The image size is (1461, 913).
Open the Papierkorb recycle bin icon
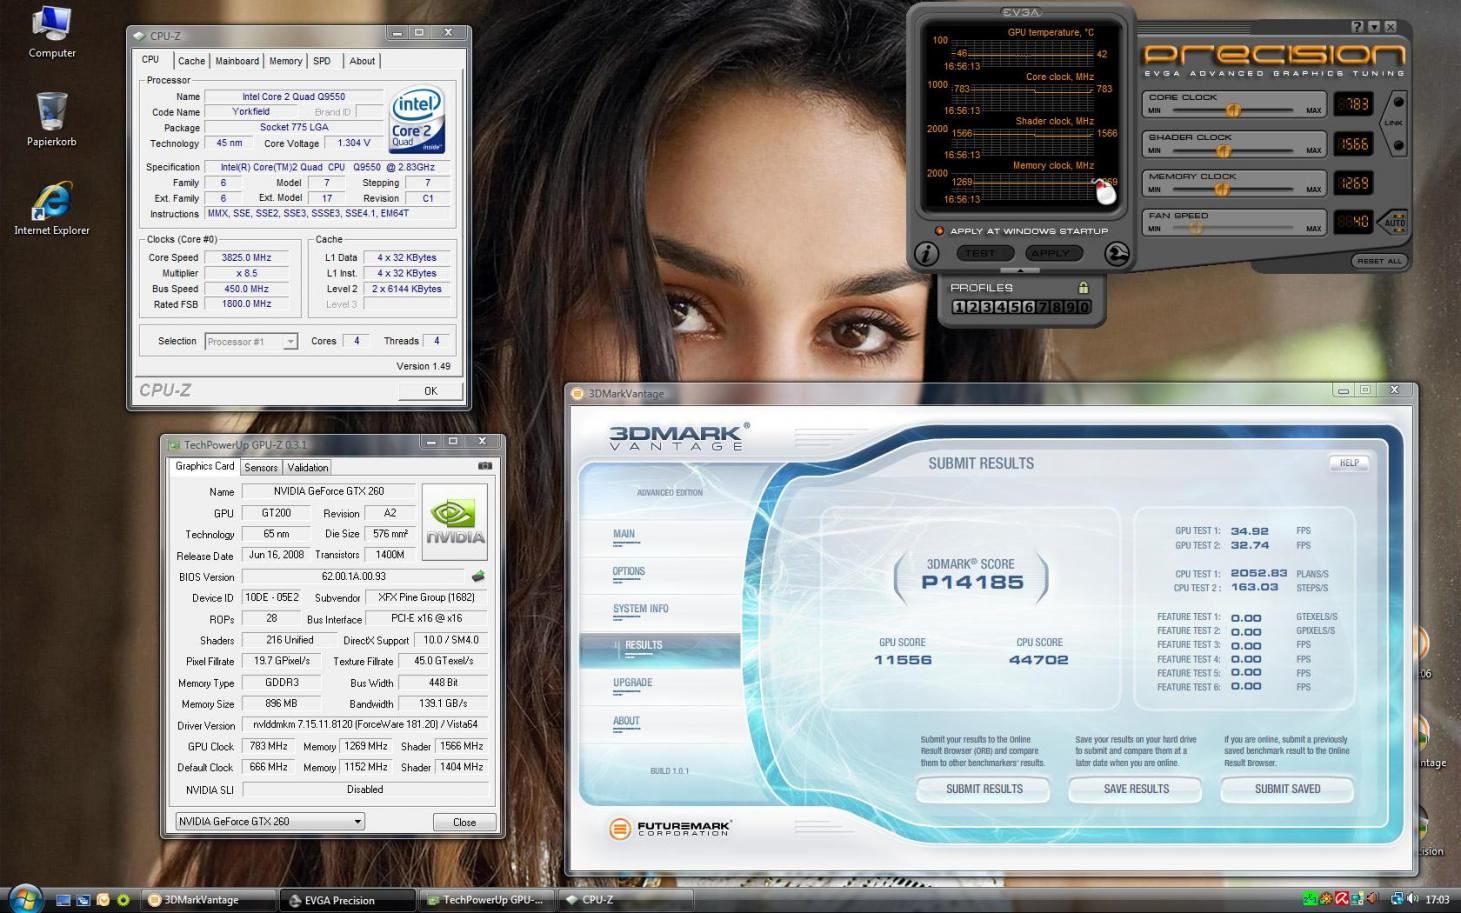point(51,120)
